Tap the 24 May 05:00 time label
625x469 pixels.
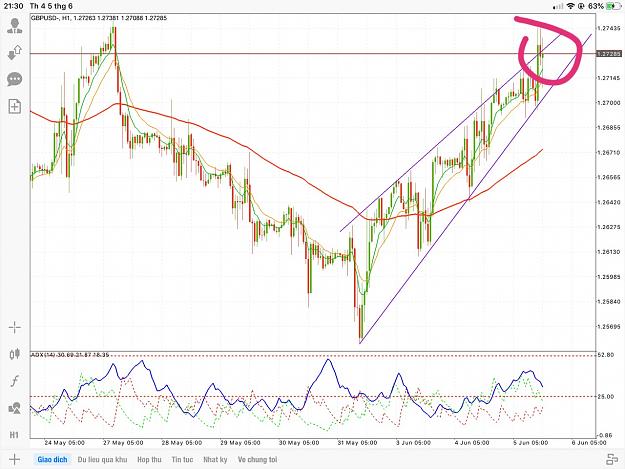64,443
